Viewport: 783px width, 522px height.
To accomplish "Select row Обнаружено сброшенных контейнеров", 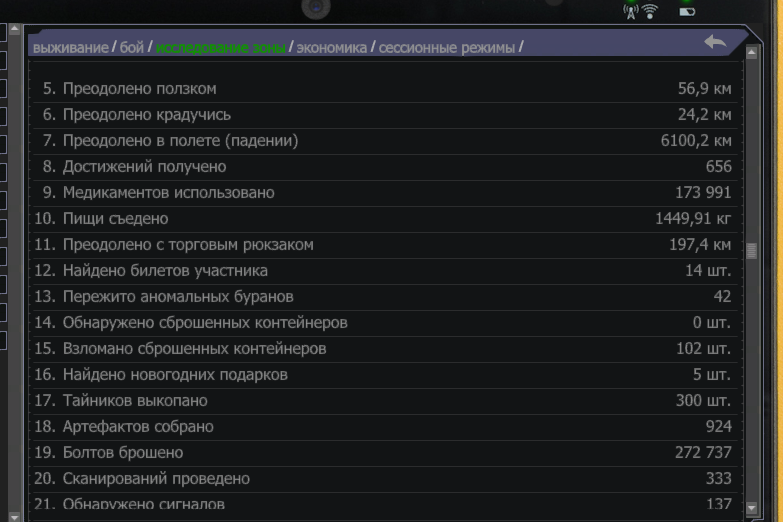I will click(x=385, y=323).
